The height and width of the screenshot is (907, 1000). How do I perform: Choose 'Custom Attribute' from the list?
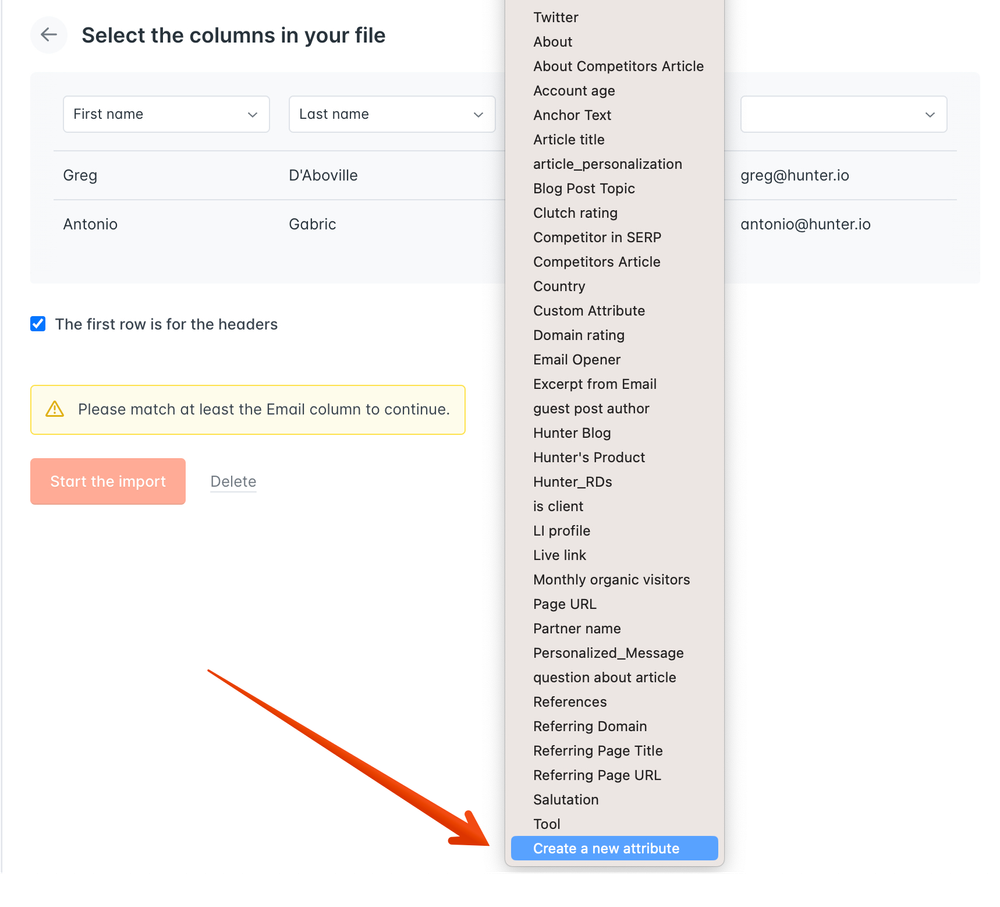(x=589, y=310)
